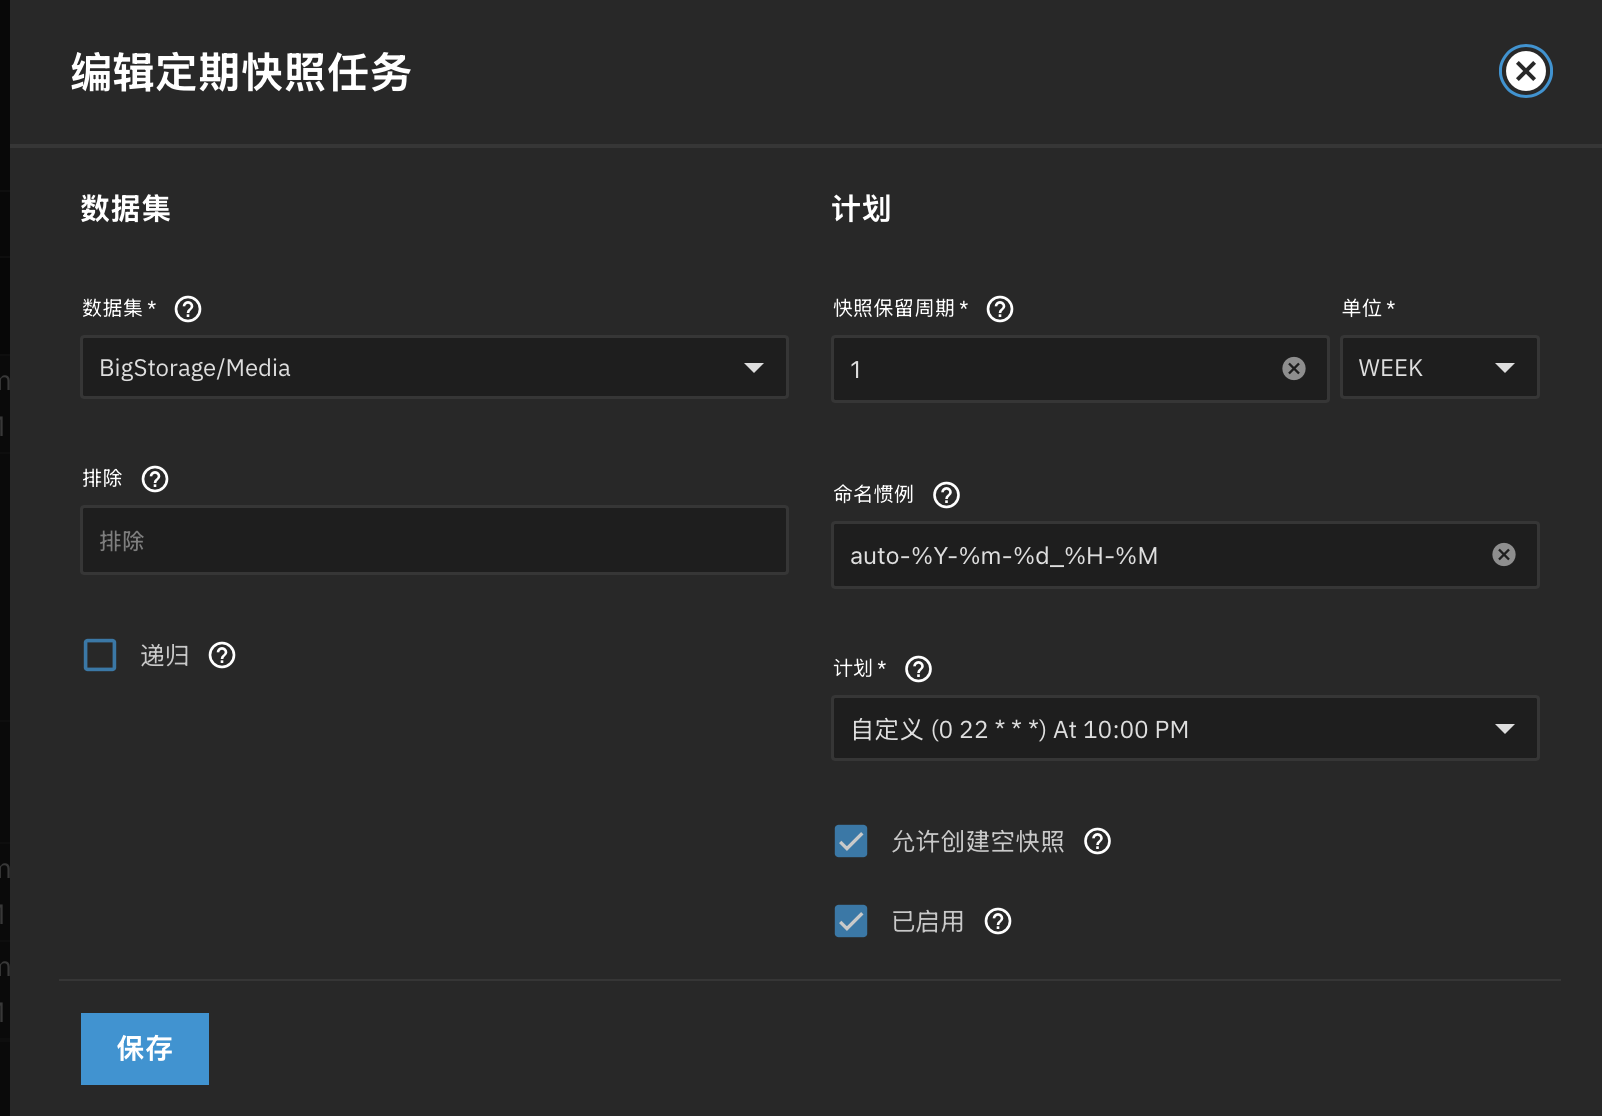Close the edit snapshot task dialog
Screen dimensions: 1602x1116
[1525, 71]
